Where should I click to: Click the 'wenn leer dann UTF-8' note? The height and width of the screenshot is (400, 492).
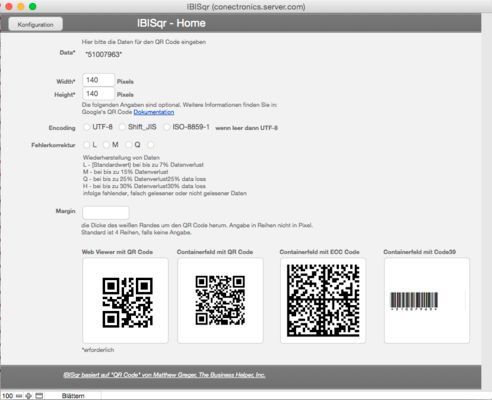[247, 128]
